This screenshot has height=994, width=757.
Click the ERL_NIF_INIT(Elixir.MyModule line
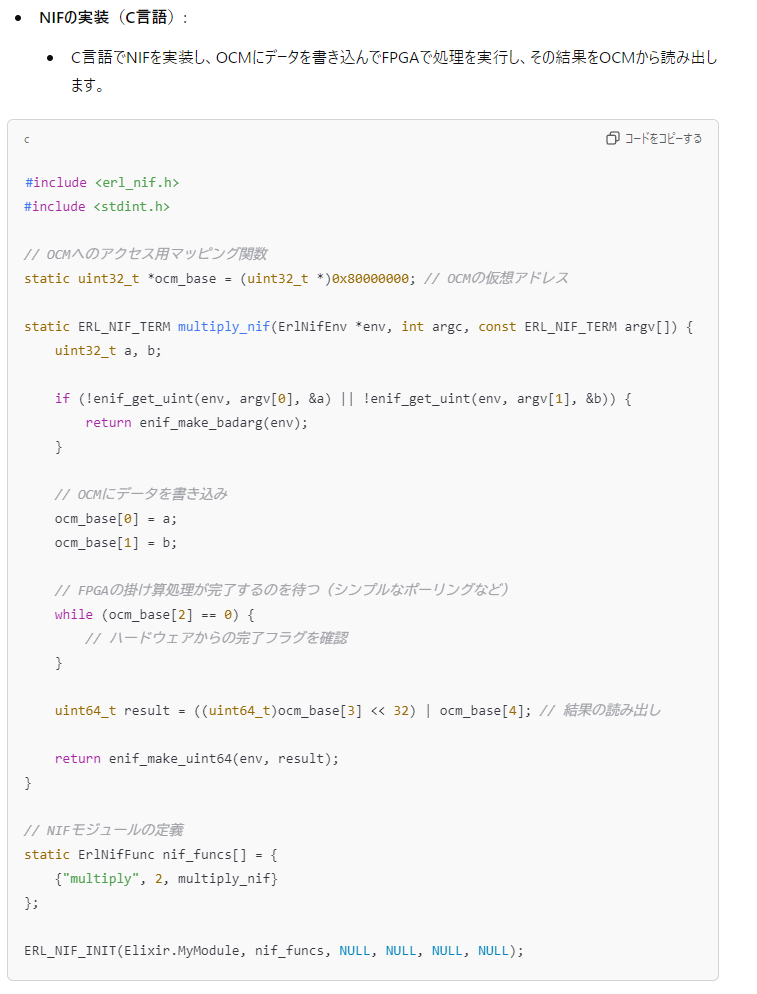coord(274,951)
